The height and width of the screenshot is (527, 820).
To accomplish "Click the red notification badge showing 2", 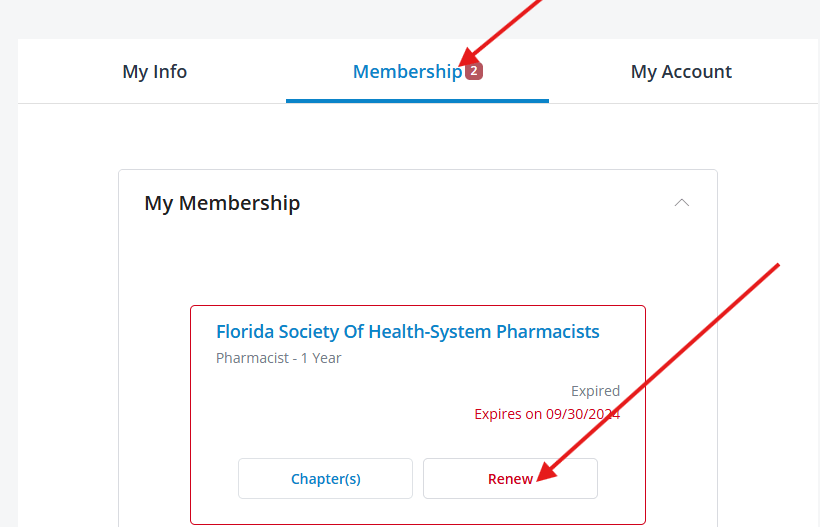I will click(474, 71).
